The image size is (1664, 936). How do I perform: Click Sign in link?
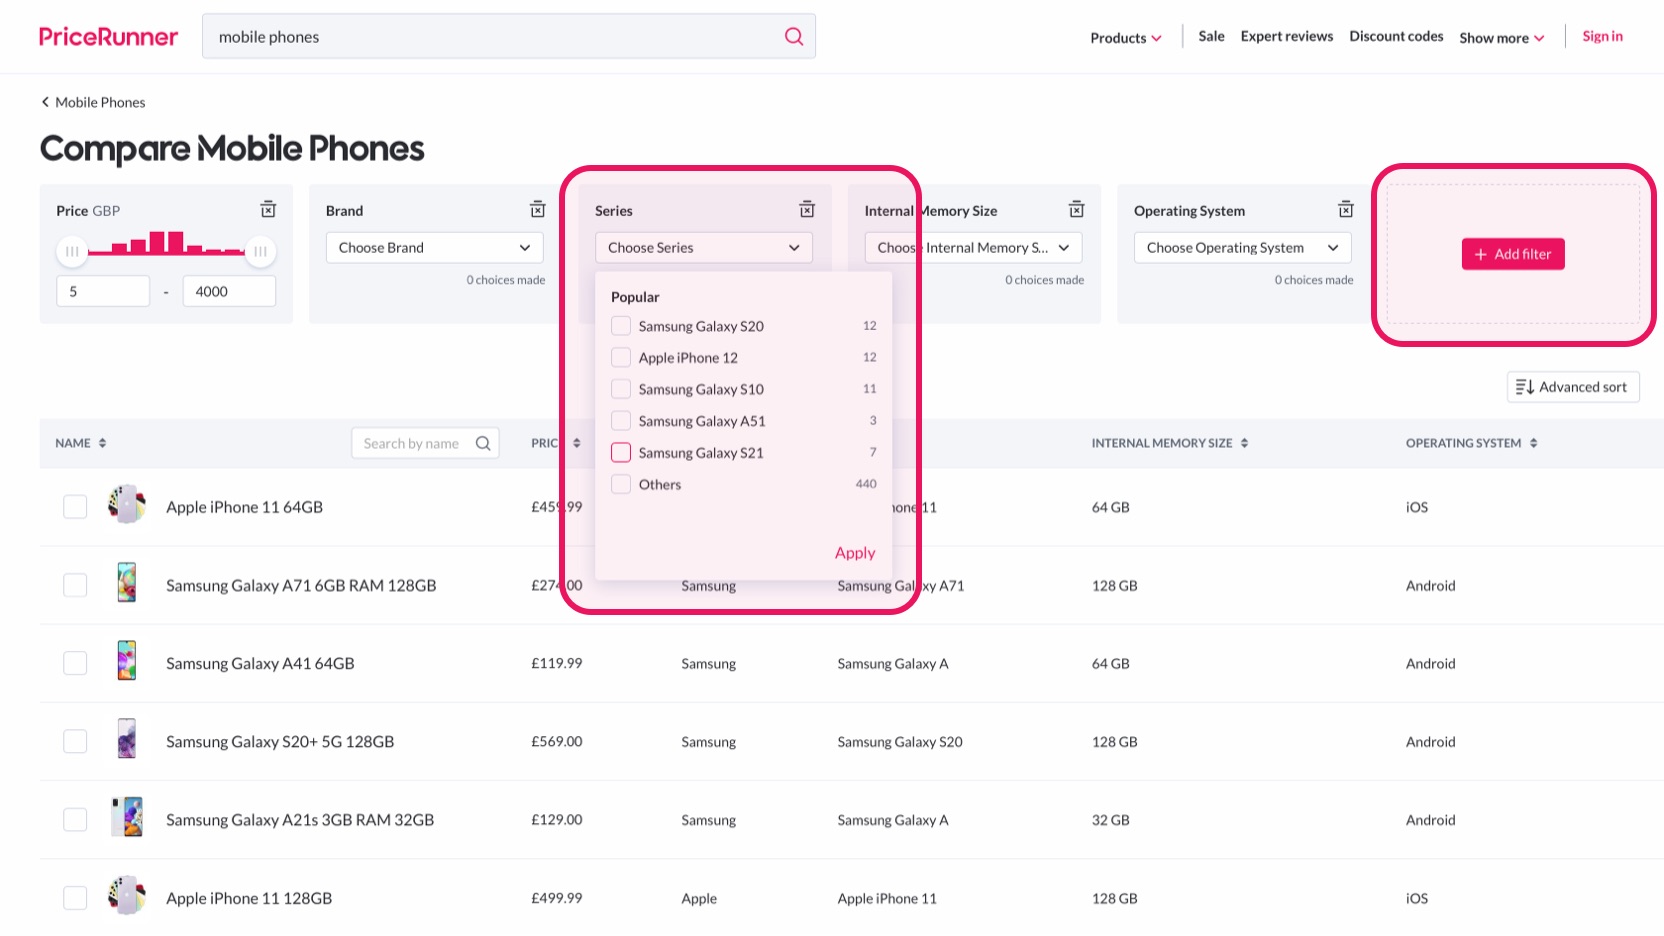click(1602, 36)
